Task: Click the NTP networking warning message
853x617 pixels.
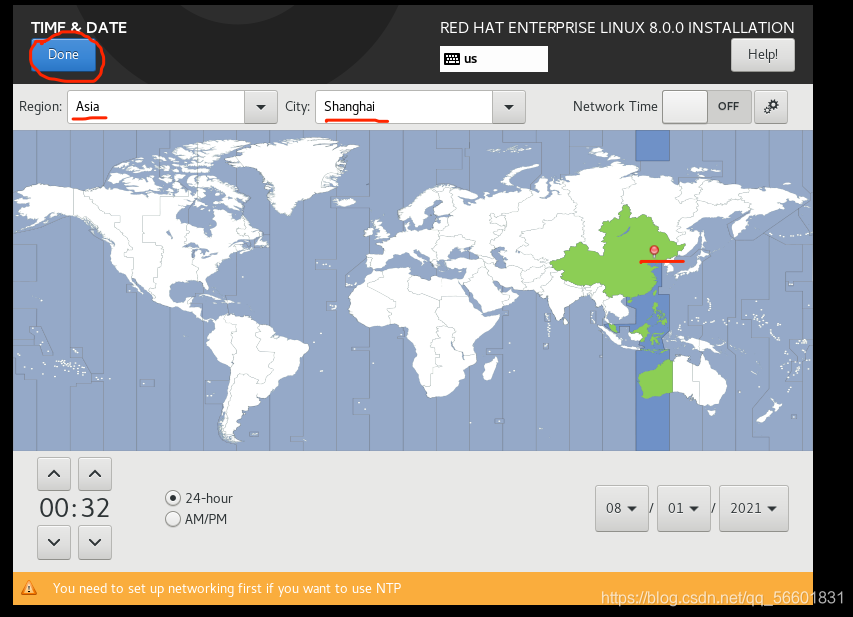Action: (227, 588)
